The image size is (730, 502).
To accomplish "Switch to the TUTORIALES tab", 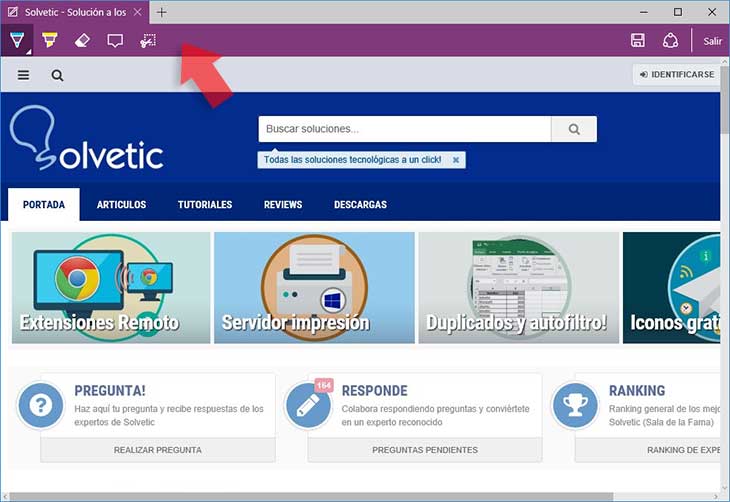I will (x=205, y=204).
